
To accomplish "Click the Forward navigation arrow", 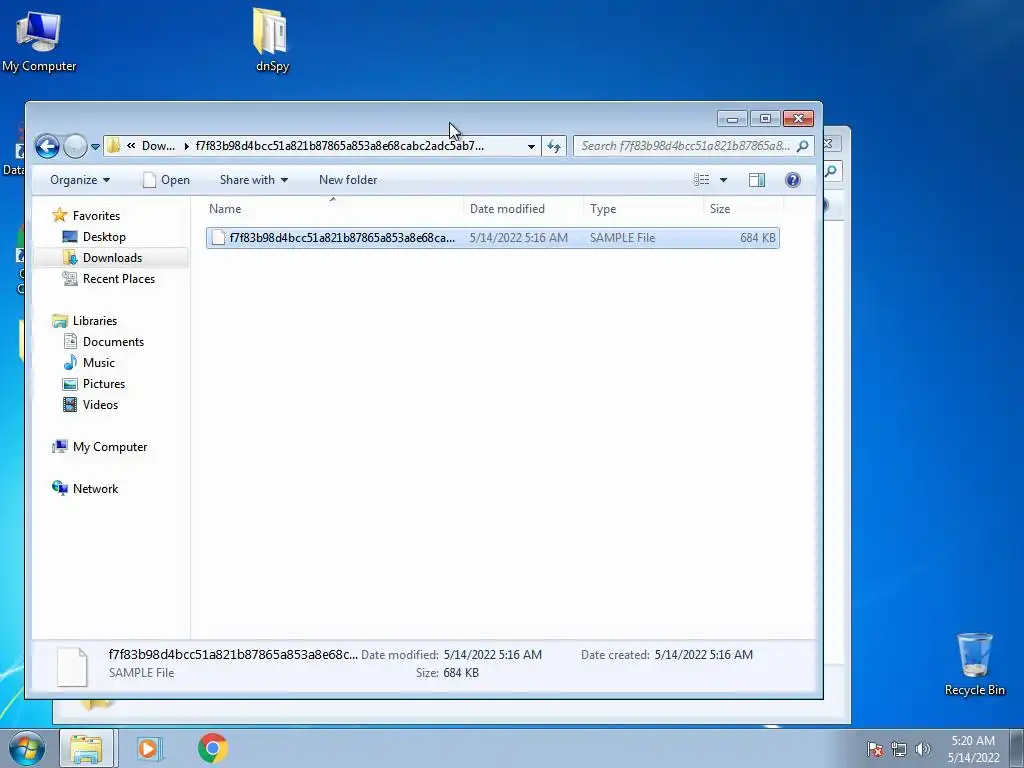I will (x=75, y=146).
